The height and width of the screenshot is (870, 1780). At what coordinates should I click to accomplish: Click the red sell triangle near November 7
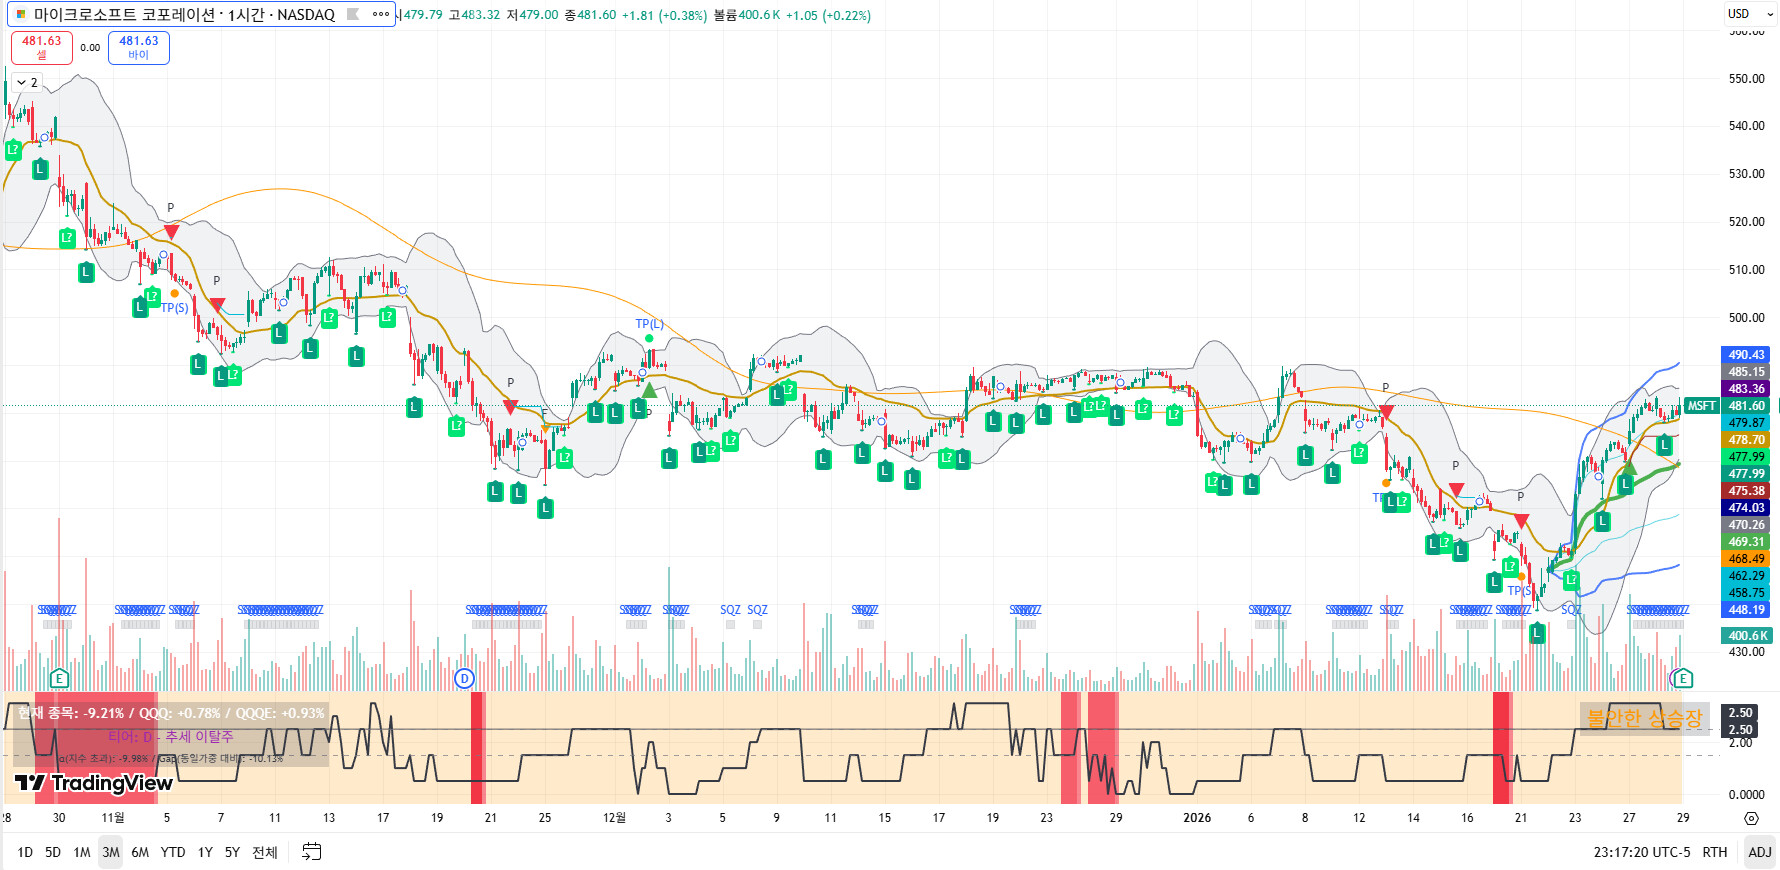coord(217,305)
